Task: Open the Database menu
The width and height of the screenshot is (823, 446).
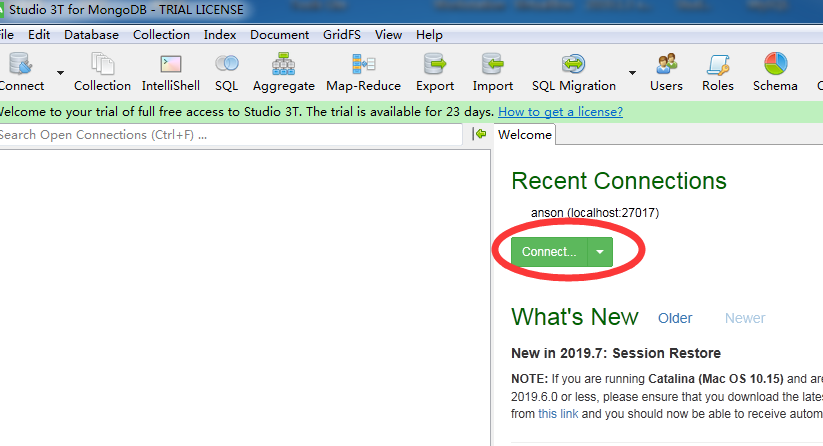Action: click(91, 35)
